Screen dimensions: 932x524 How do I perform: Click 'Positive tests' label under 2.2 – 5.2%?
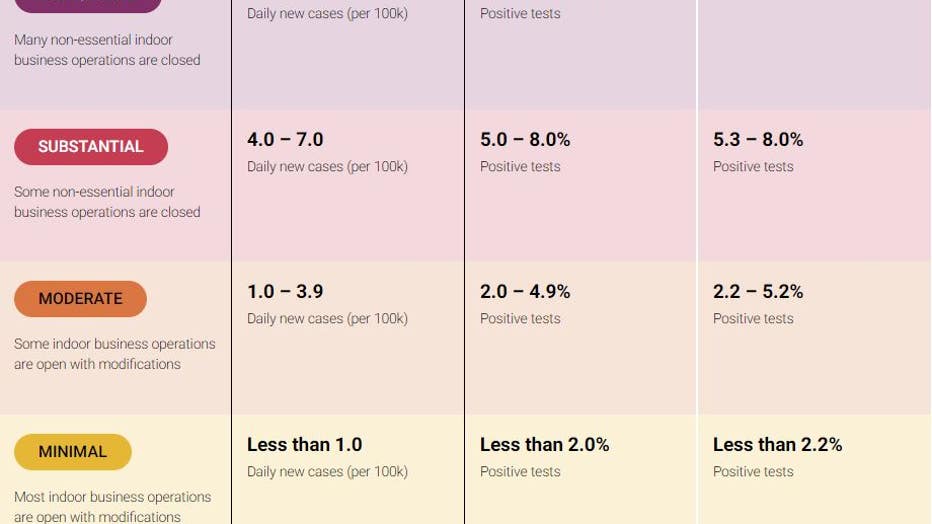753,318
